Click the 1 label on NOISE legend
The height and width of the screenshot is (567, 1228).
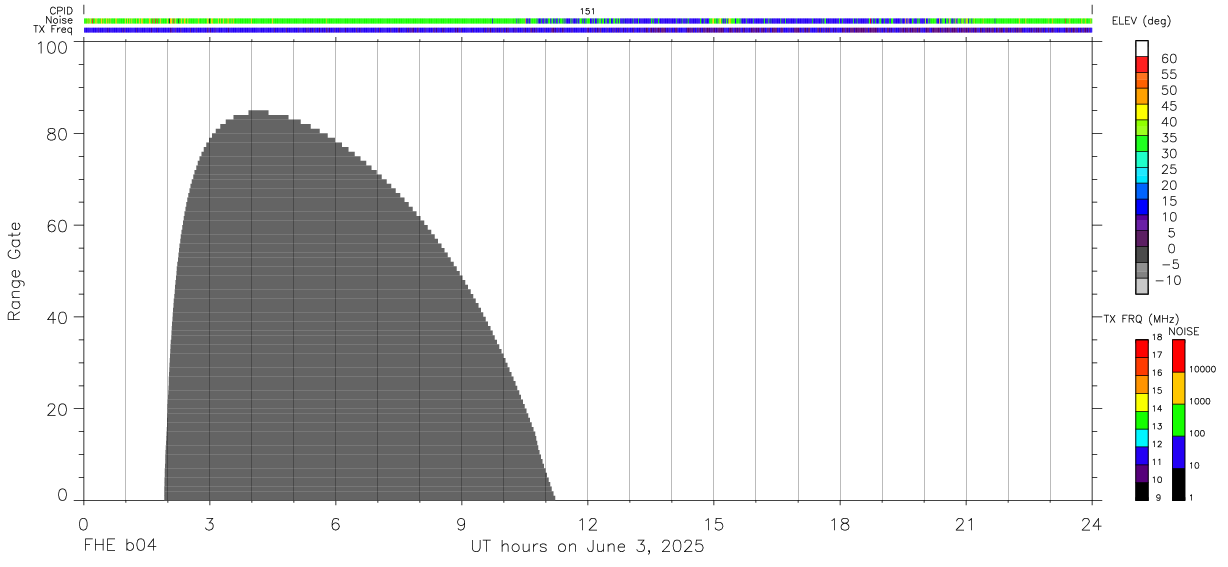[x=1191, y=497]
